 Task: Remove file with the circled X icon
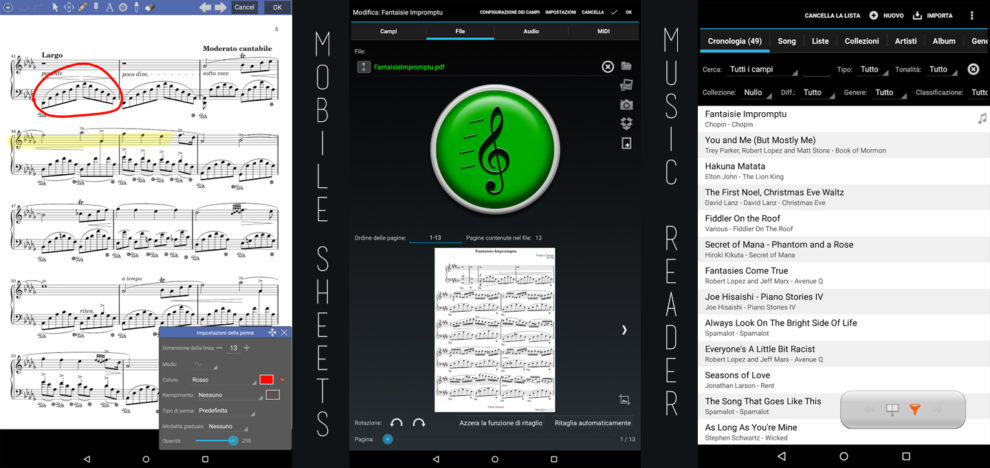[607, 67]
